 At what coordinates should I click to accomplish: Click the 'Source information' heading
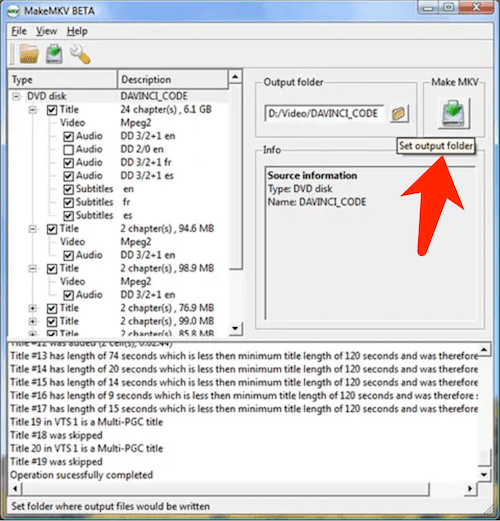click(x=312, y=176)
